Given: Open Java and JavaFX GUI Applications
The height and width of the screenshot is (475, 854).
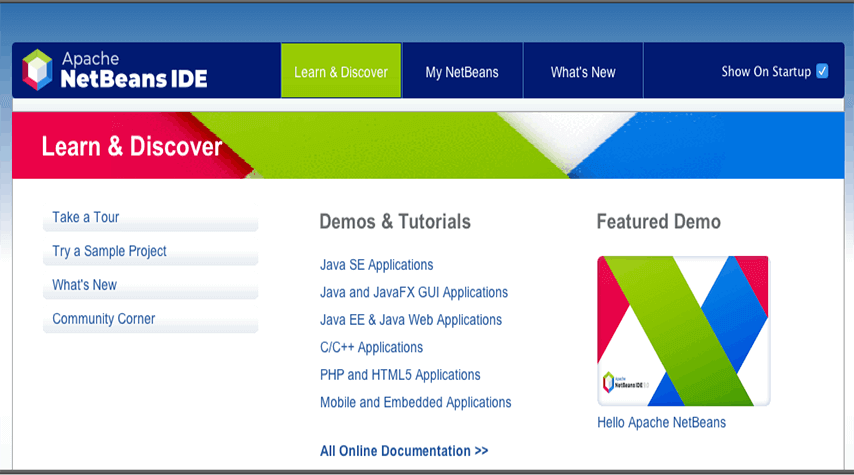Looking at the screenshot, I should pyautogui.click(x=414, y=293).
